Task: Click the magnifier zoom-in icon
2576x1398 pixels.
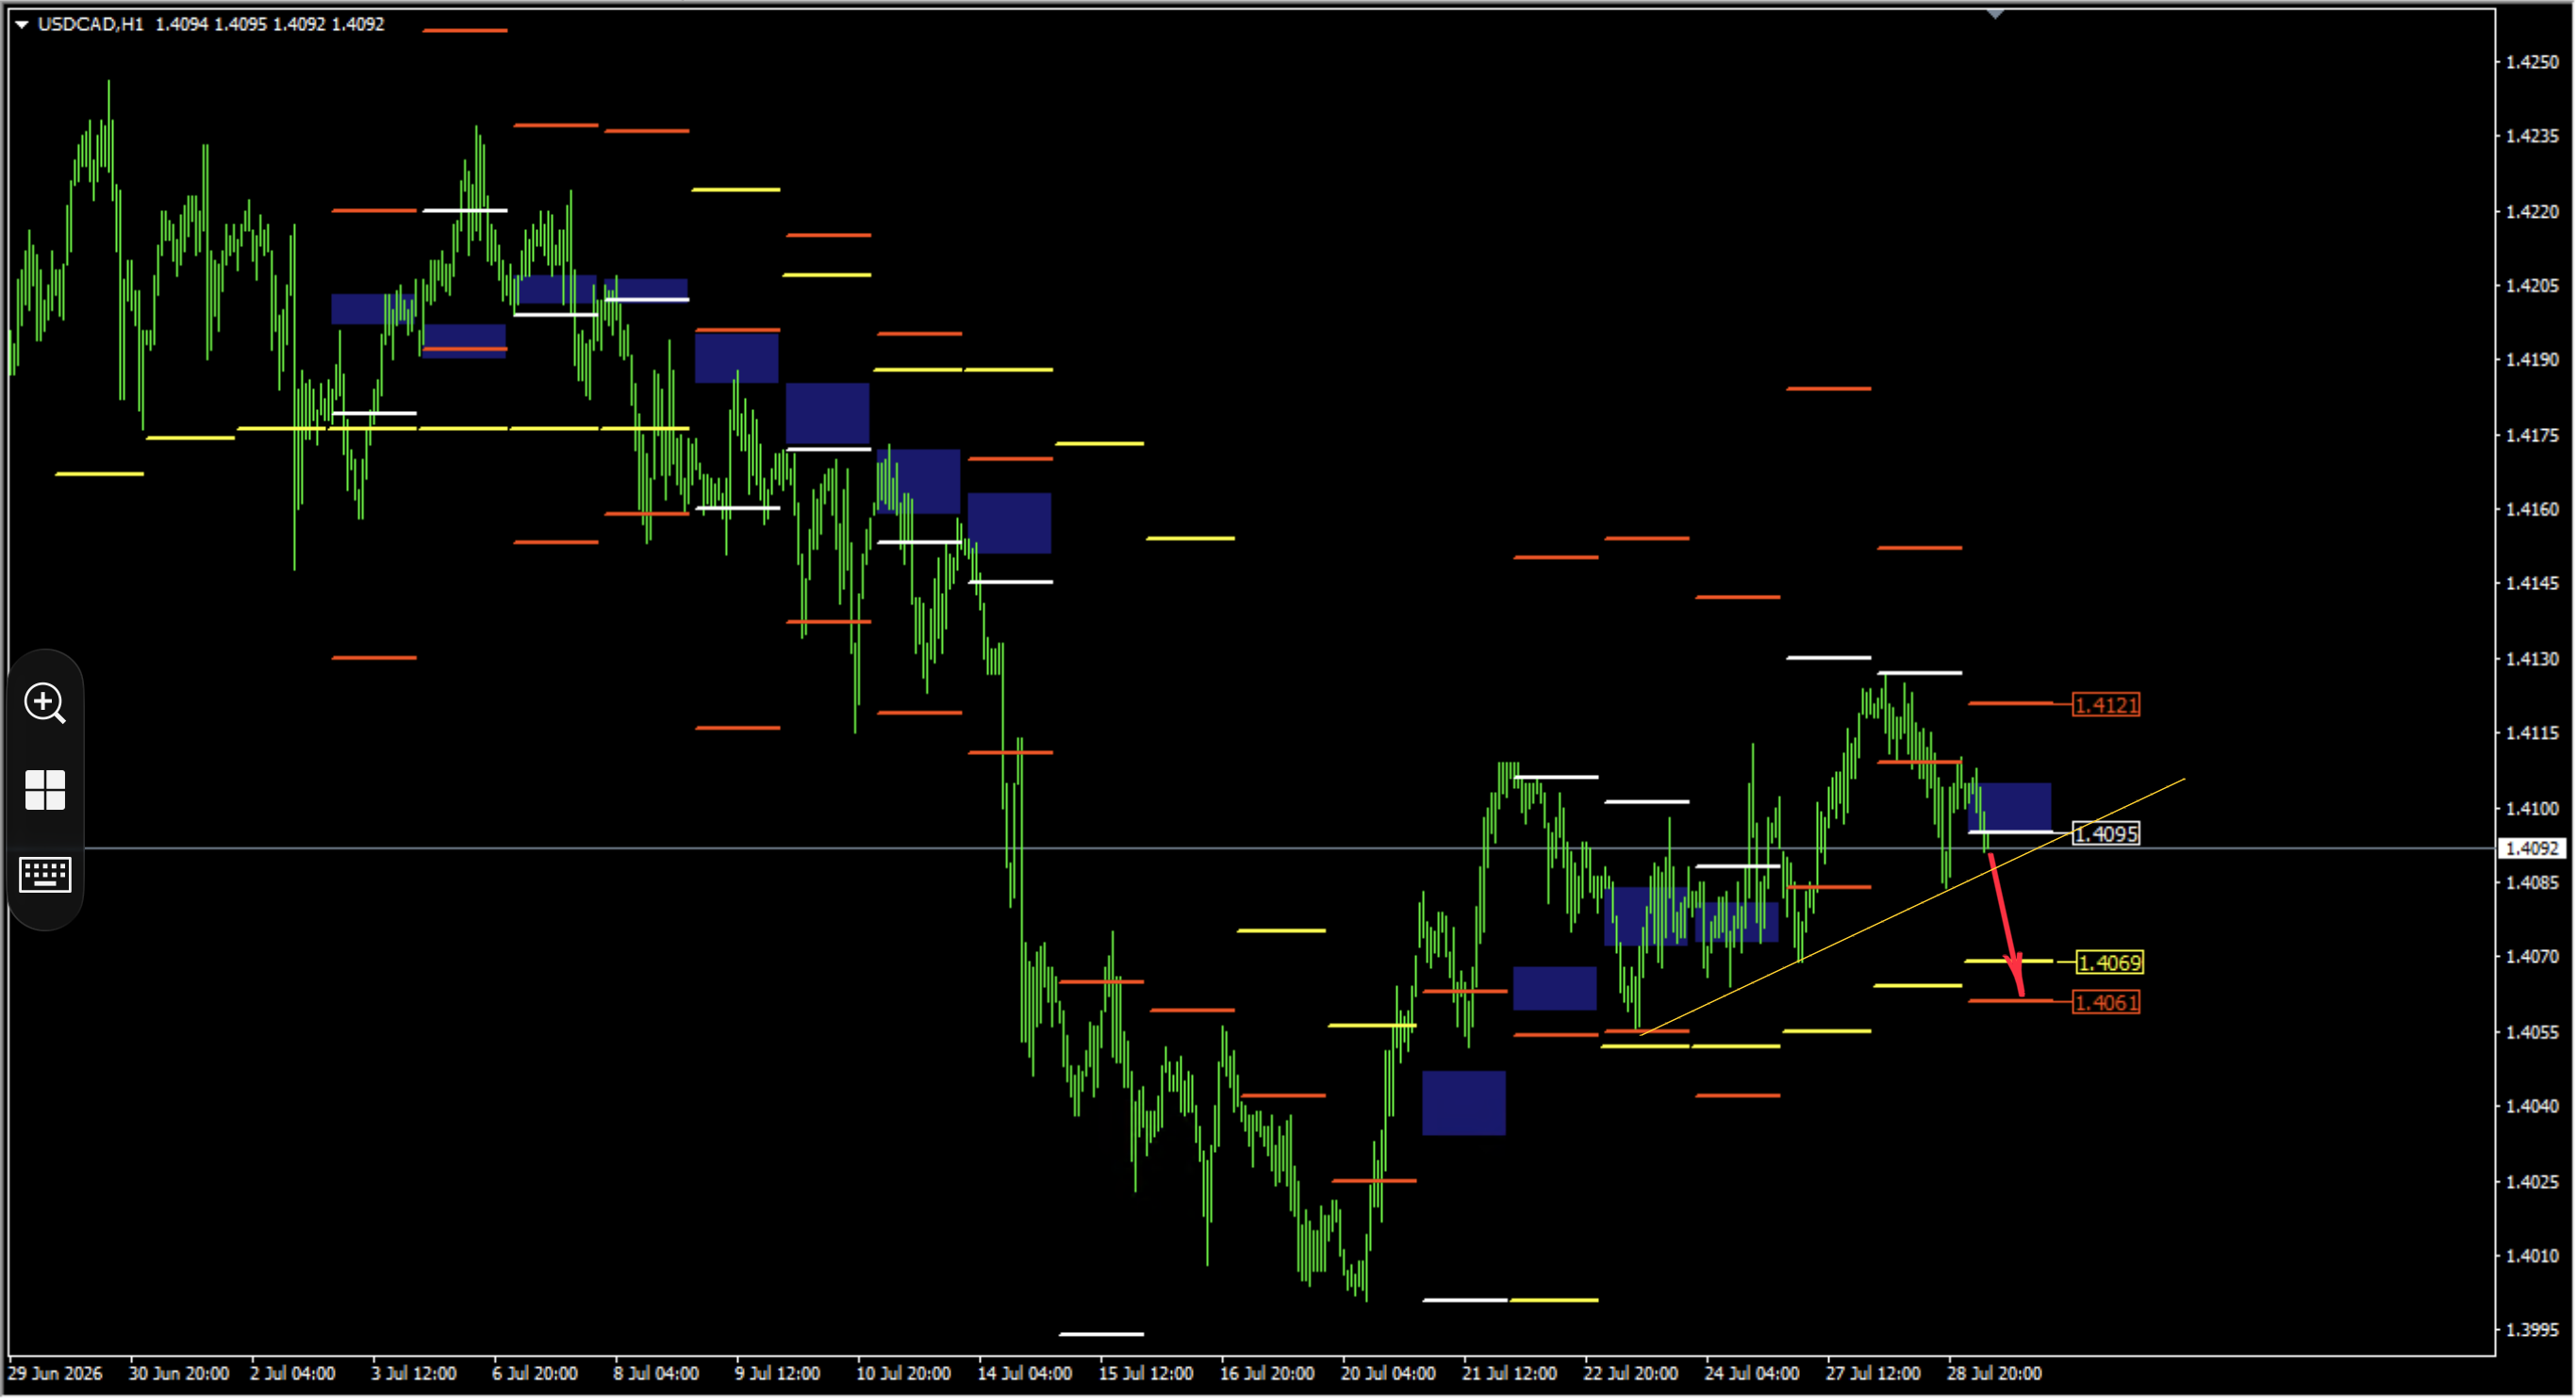Action: click(45, 703)
